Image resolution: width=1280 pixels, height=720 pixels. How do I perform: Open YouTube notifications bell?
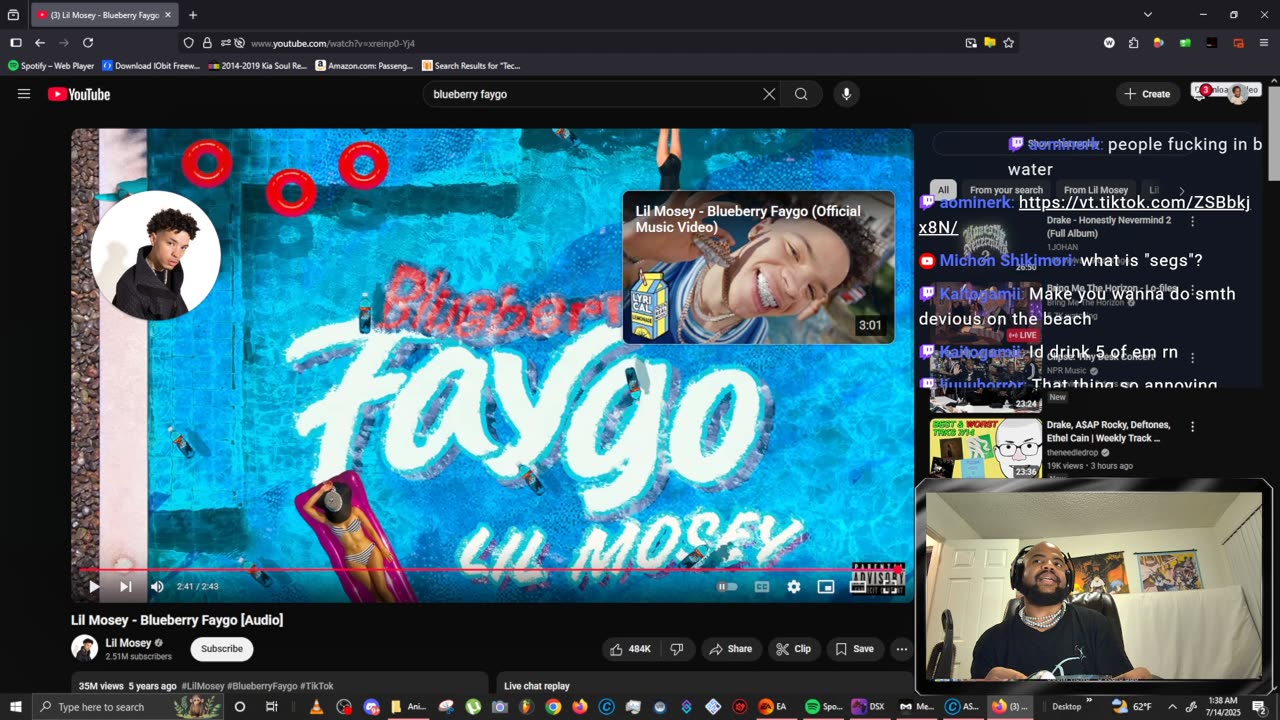[1200, 94]
